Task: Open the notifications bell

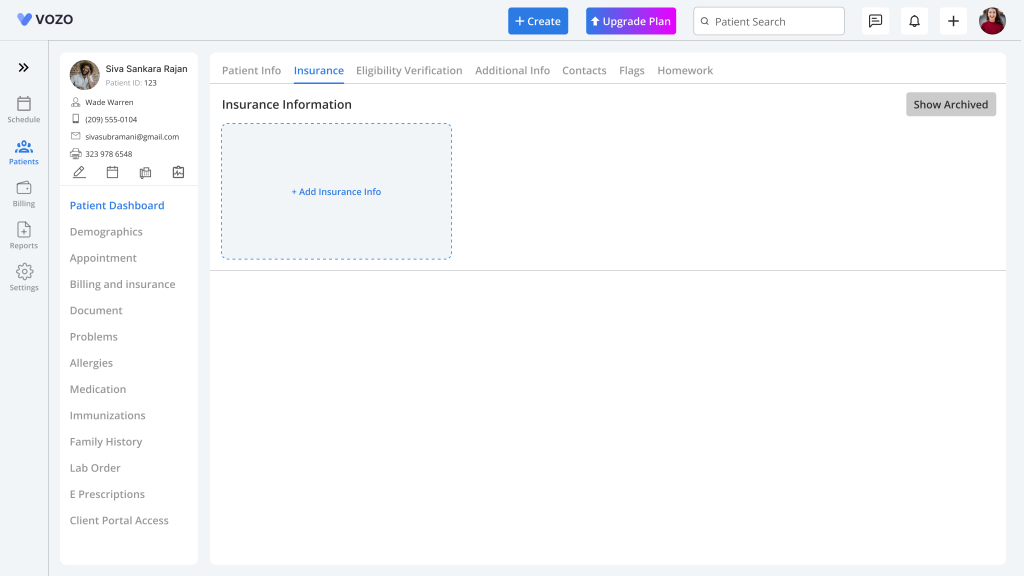Action: point(914,21)
